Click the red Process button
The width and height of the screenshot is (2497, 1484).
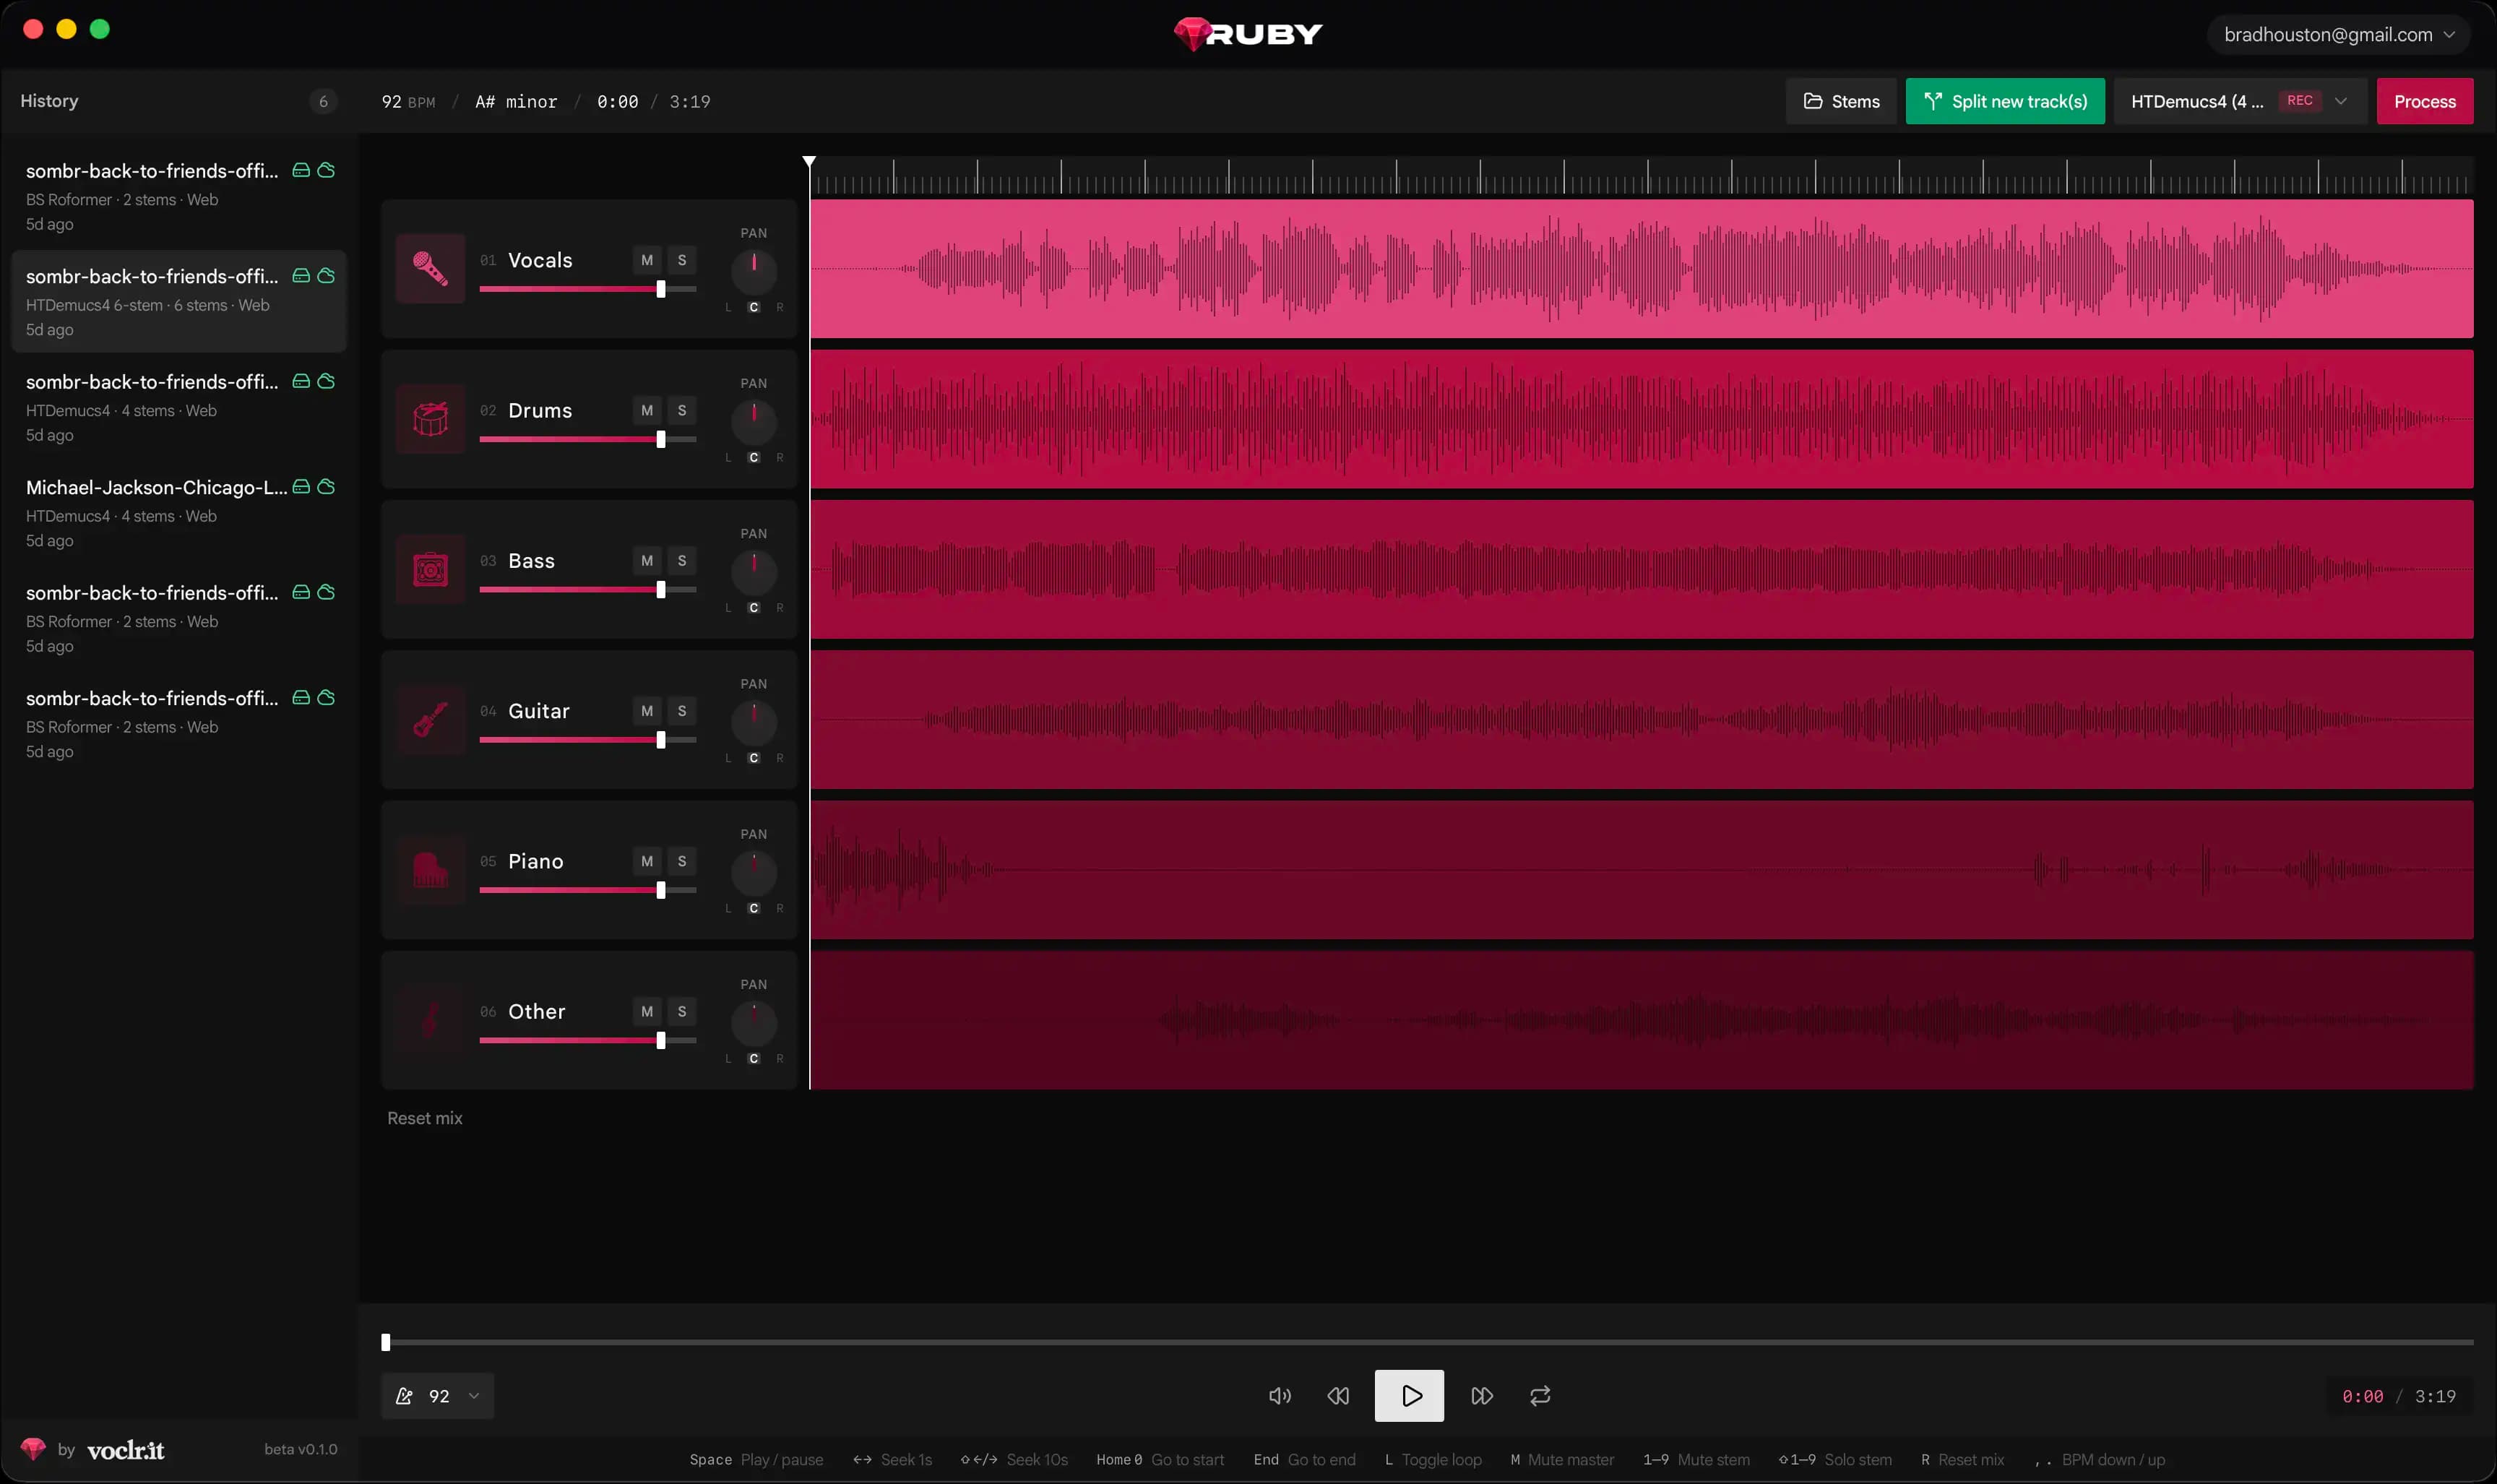[2425, 101]
